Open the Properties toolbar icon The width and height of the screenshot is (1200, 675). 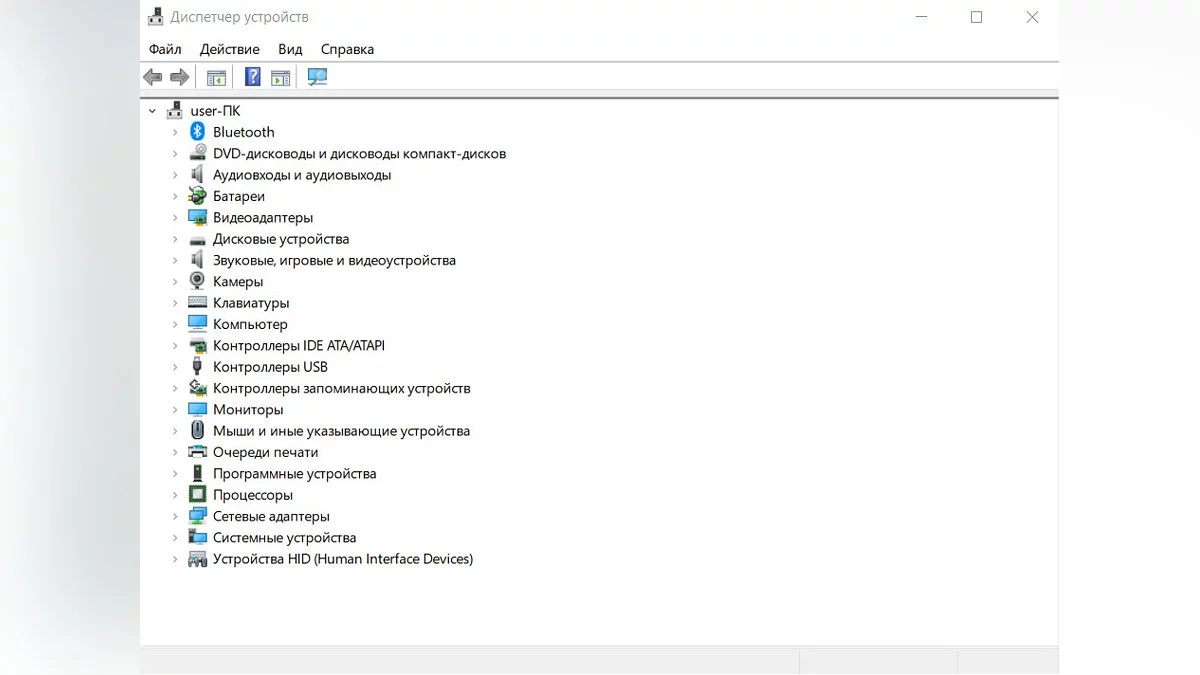pos(216,77)
